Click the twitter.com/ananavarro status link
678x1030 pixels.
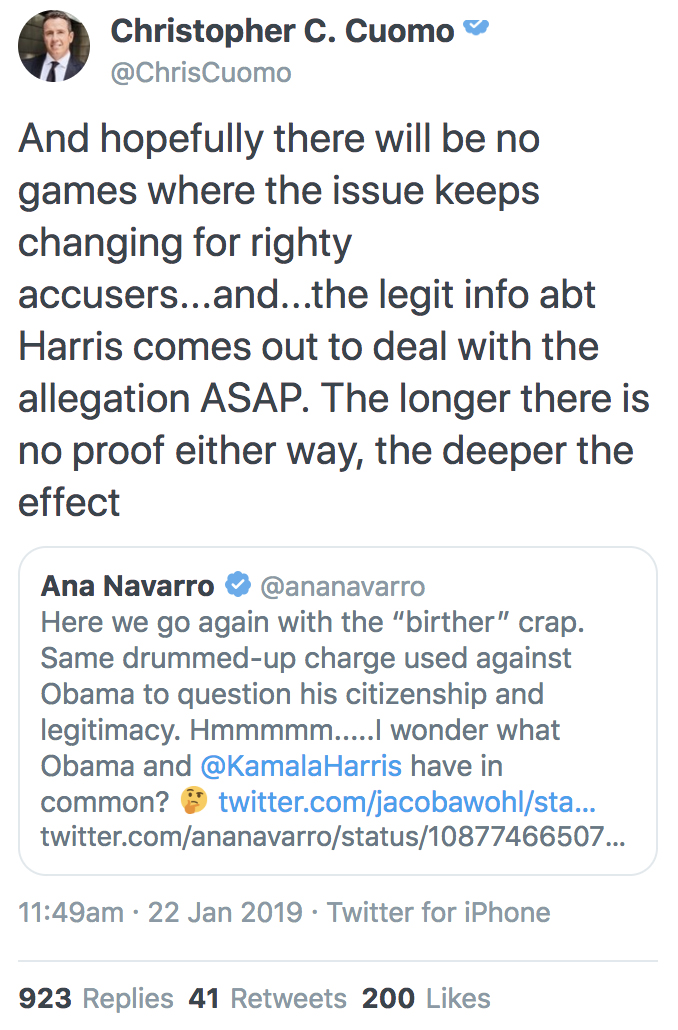tap(330, 831)
